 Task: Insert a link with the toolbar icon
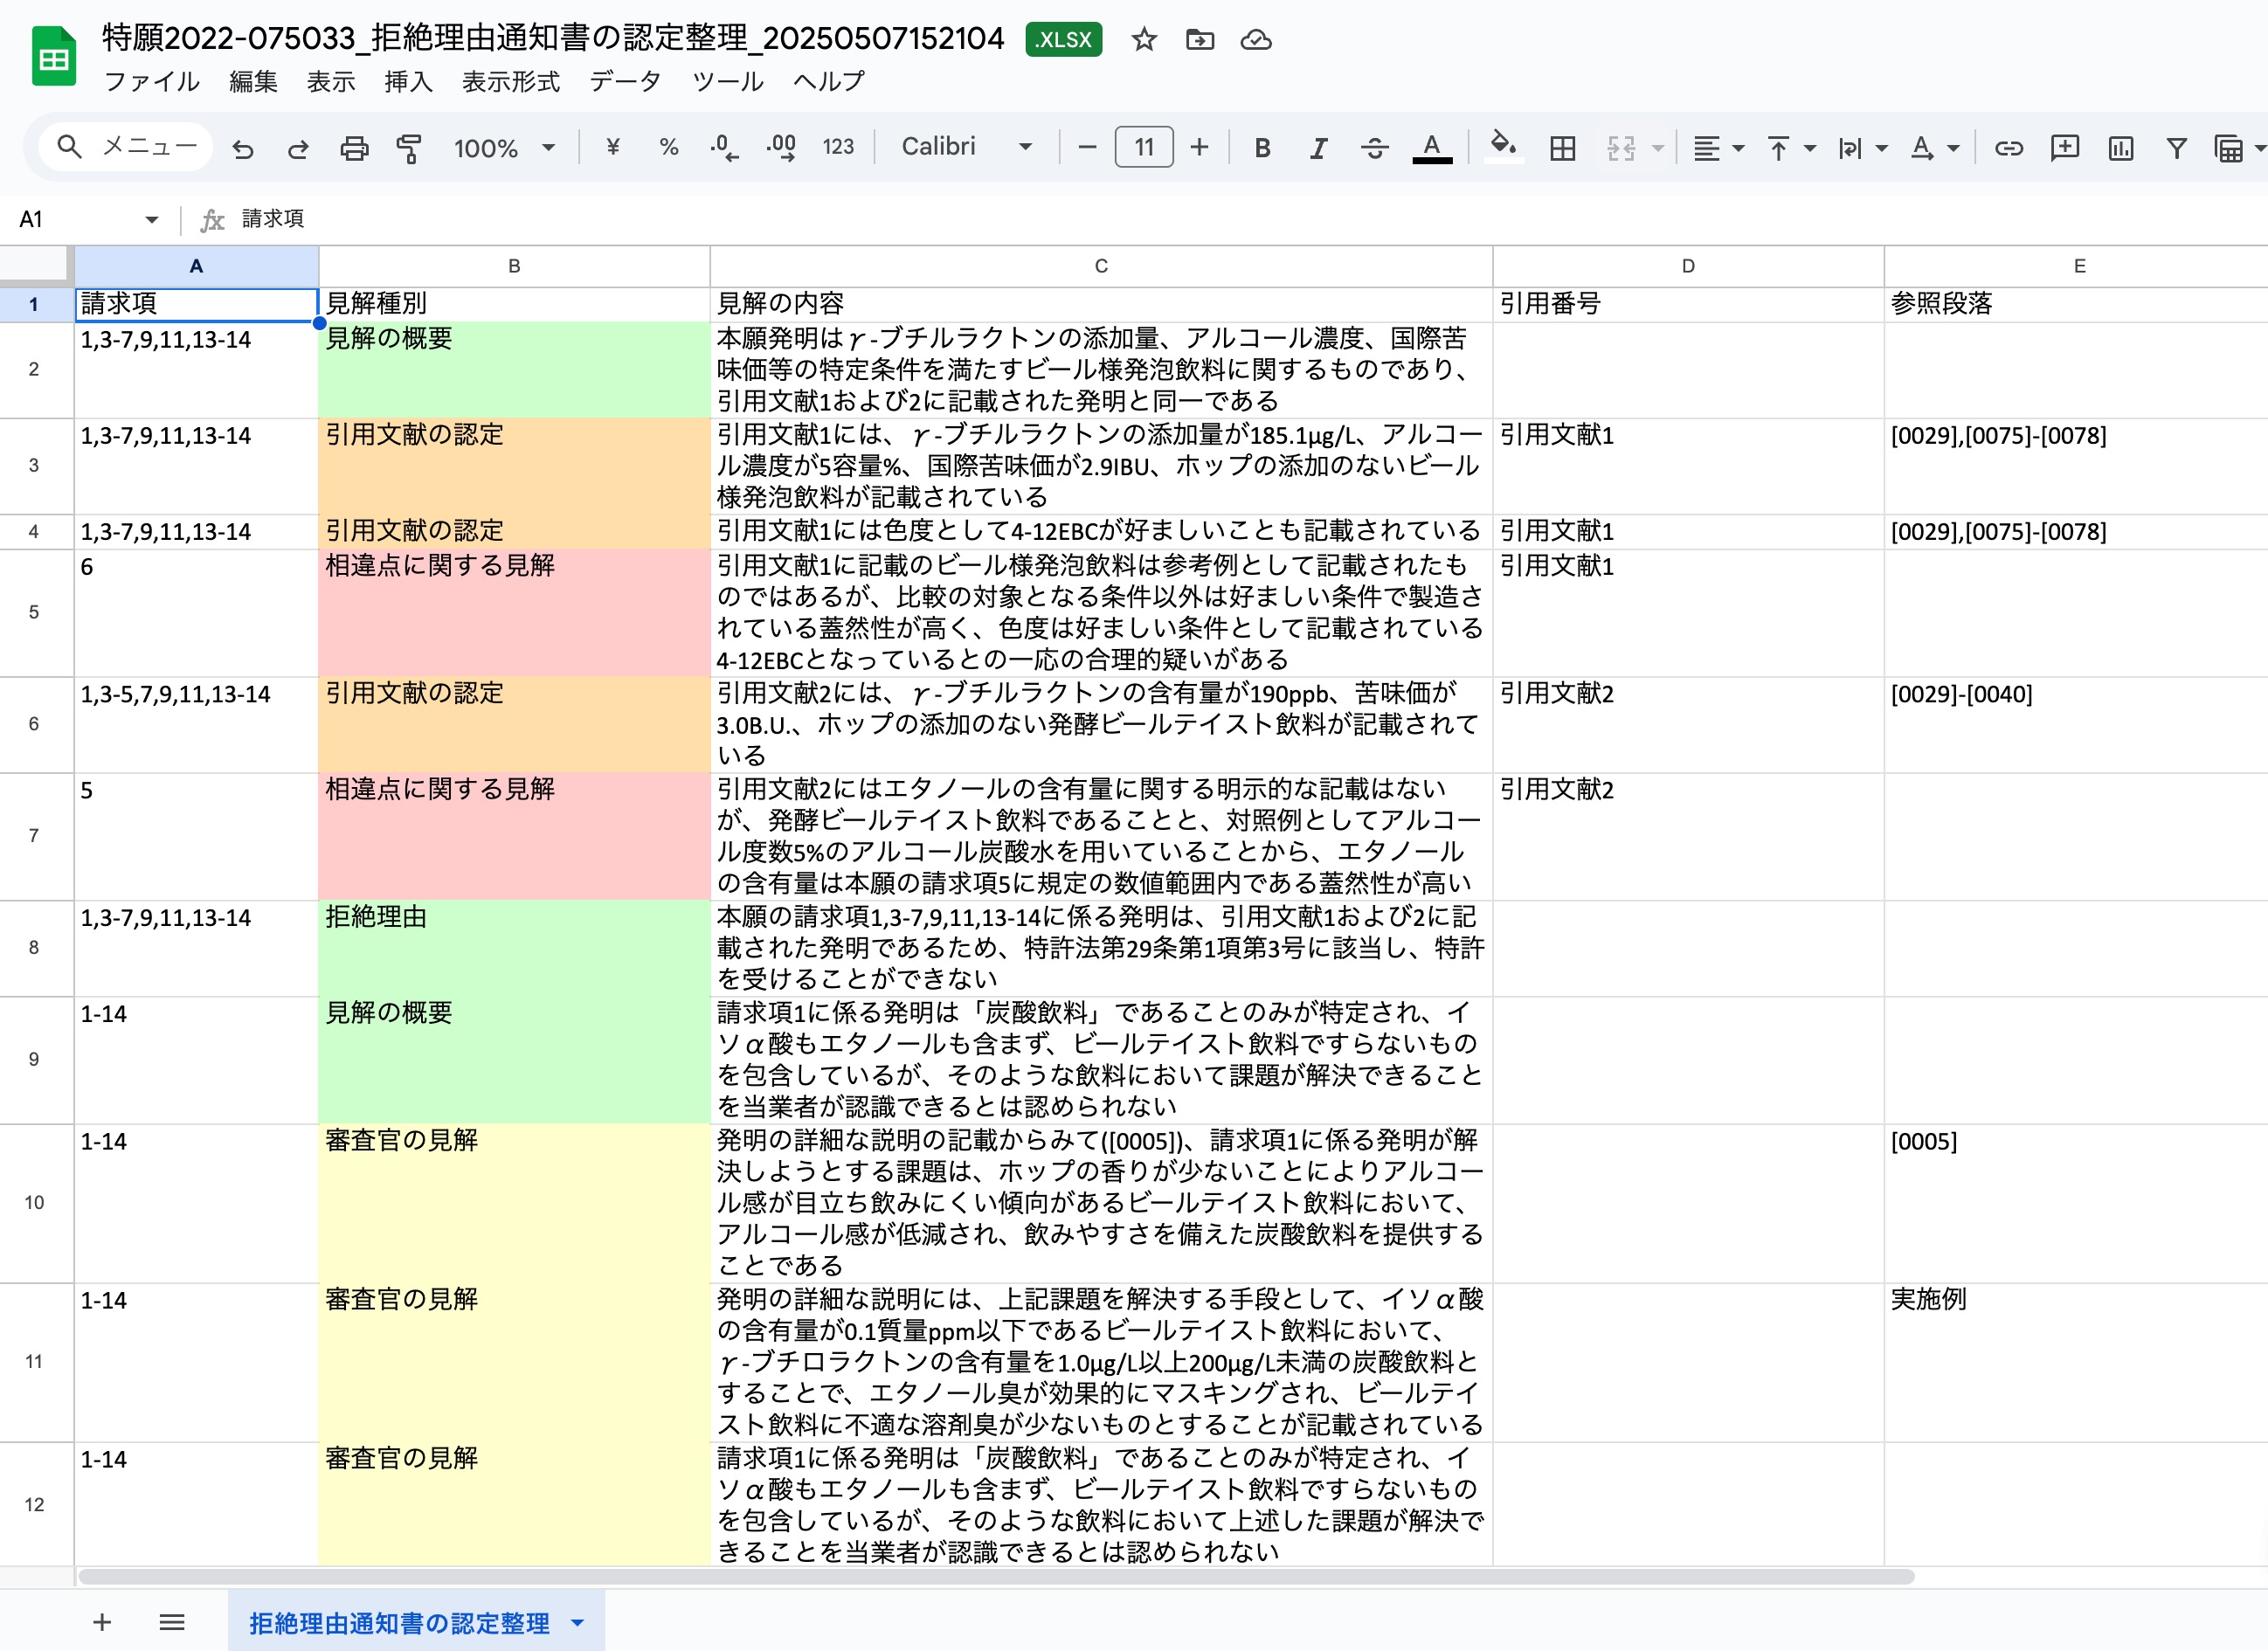click(2009, 147)
